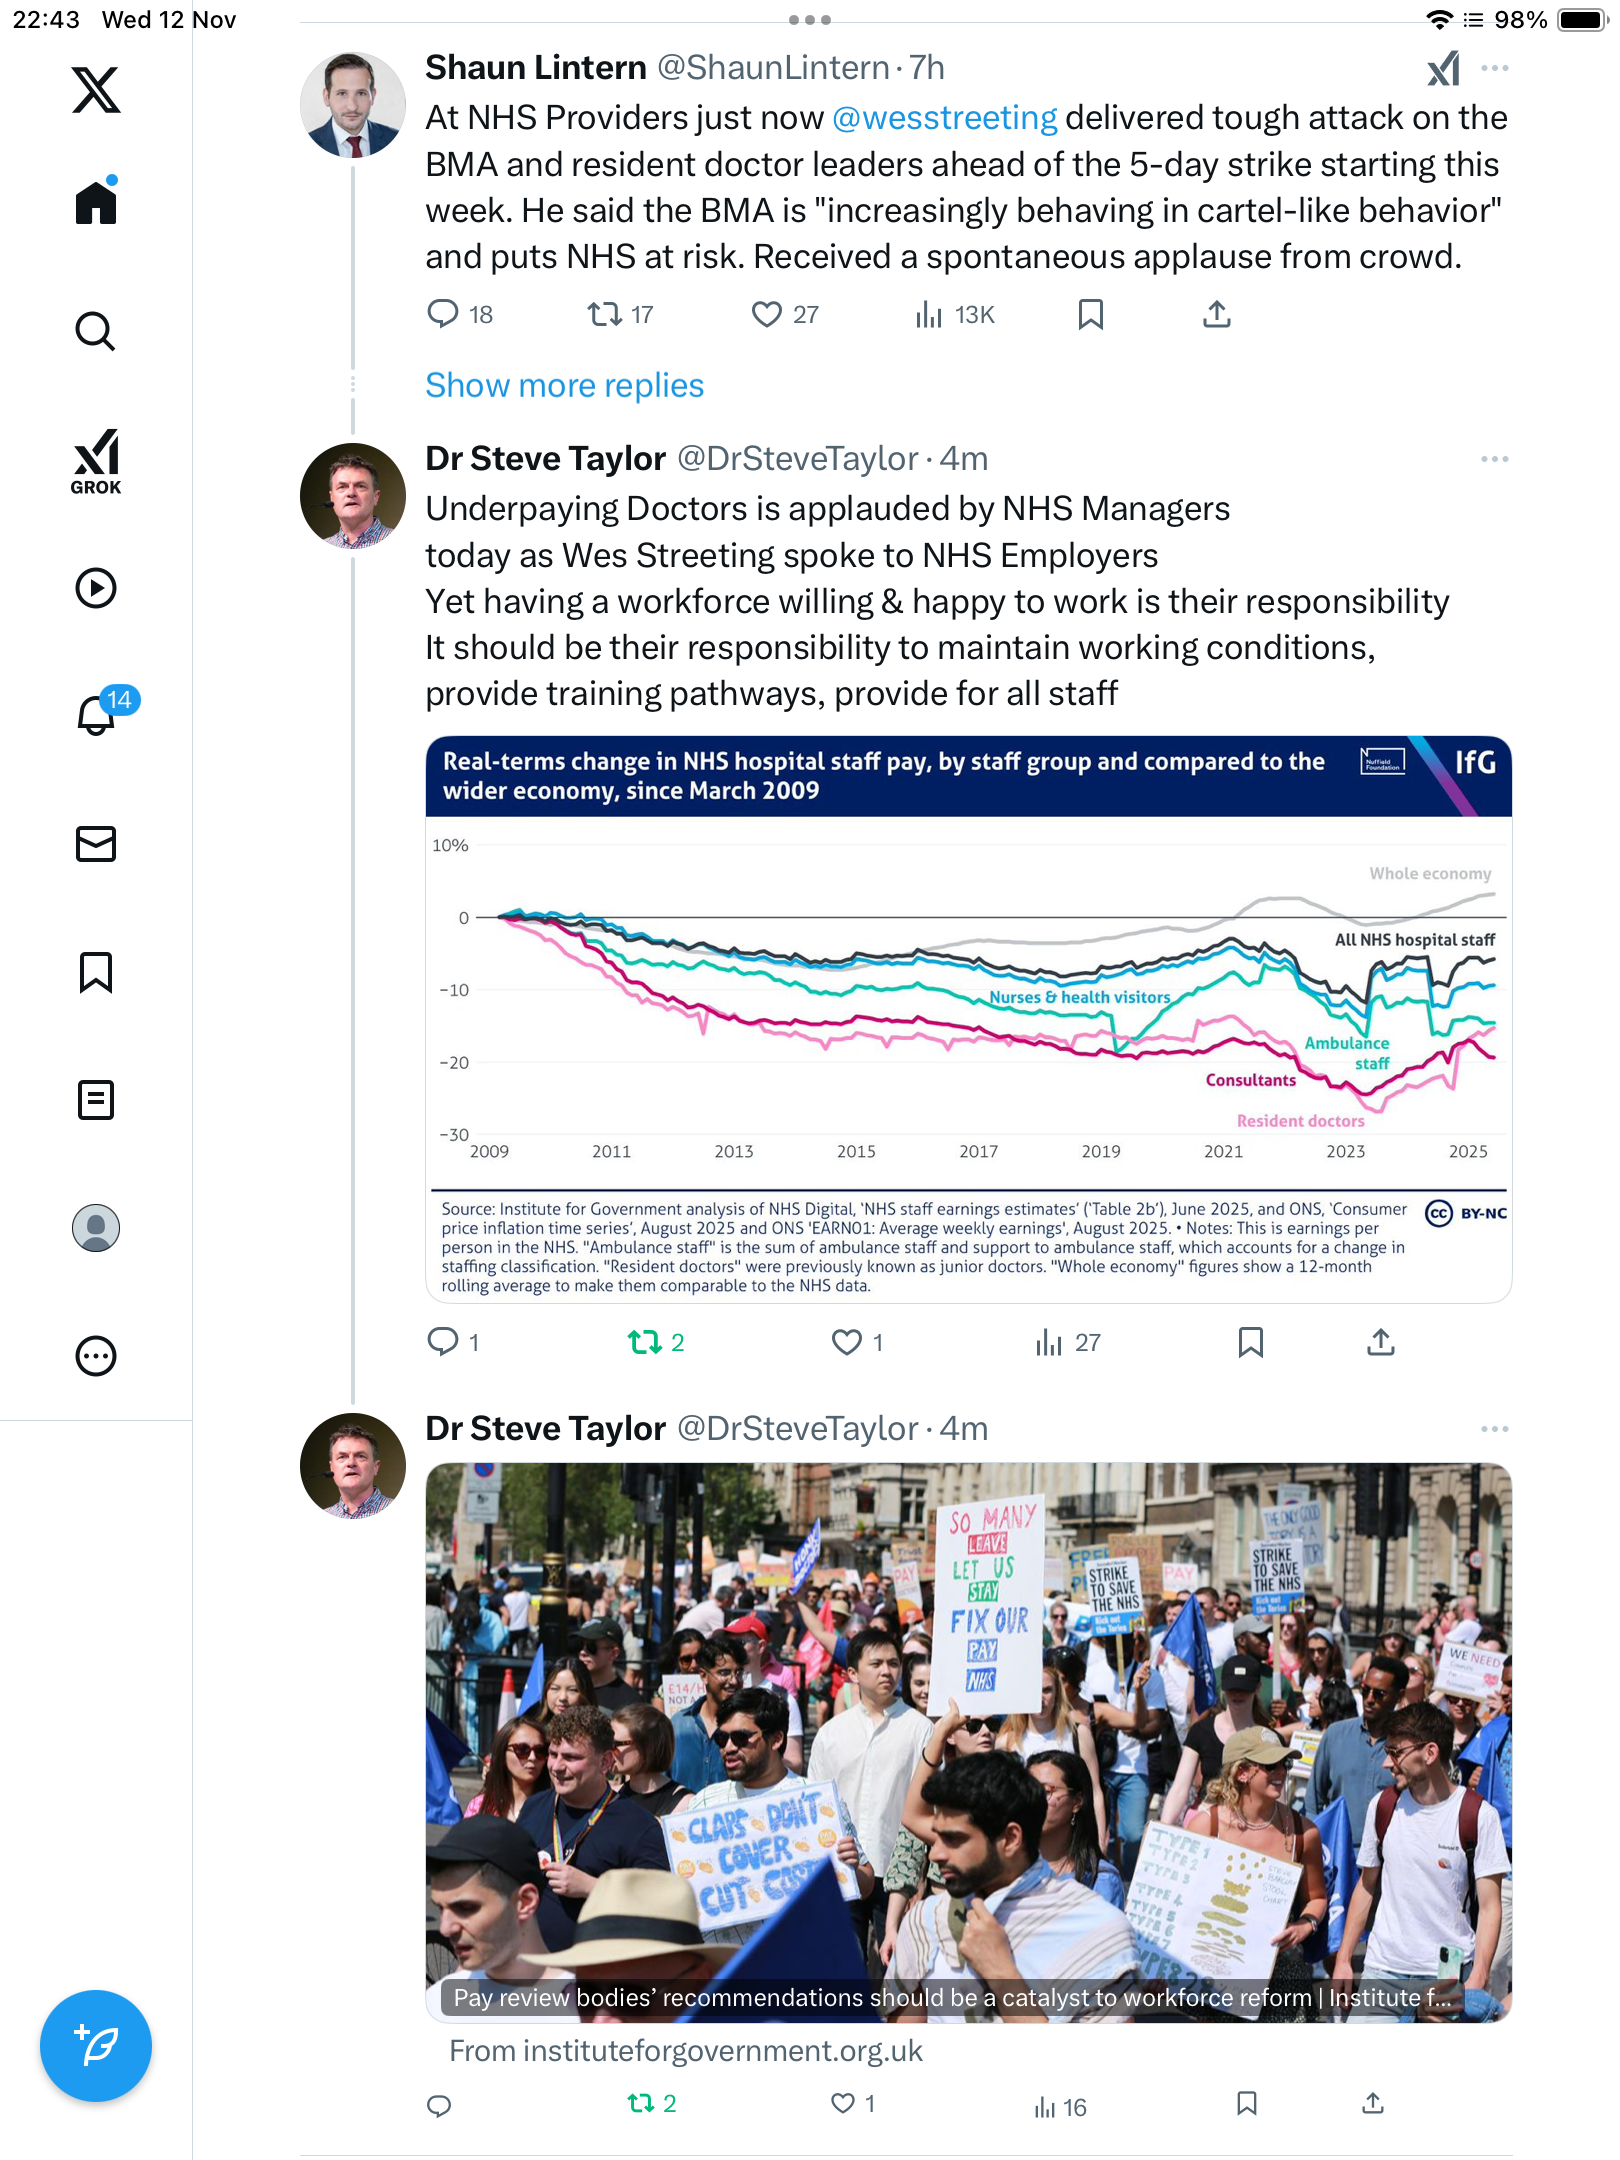
Task: Share Shaun Lintern's post via upload icon
Action: click(x=1216, y=315)
